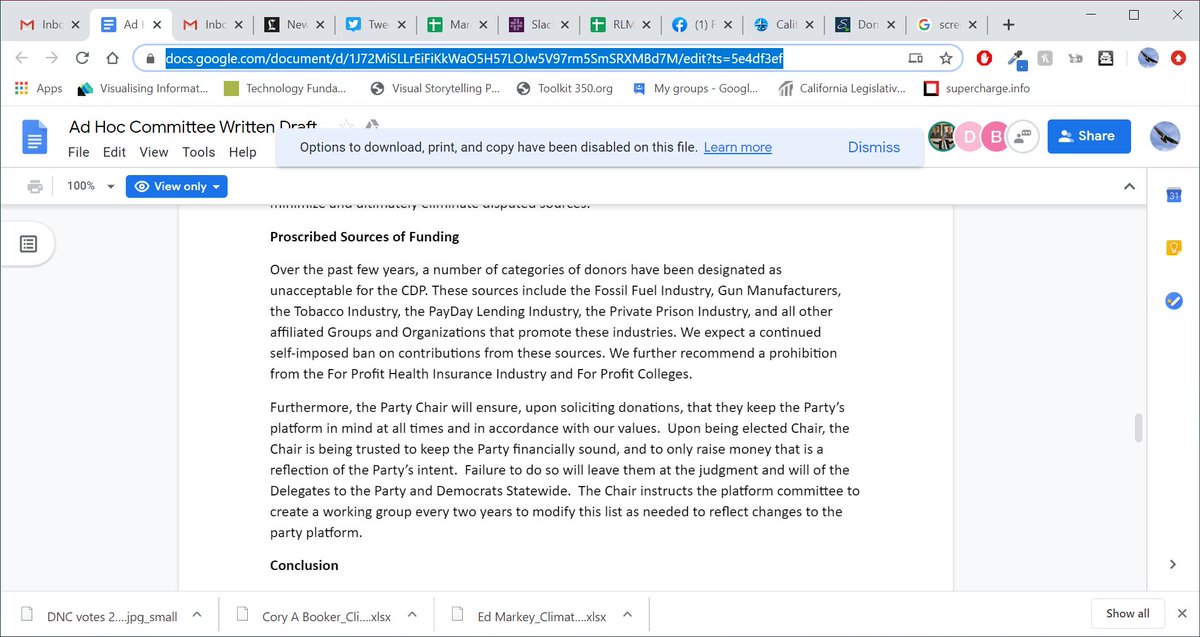Screen dimensions: 1200x637
Task: Open Google Keep side panel
Action: tap(1174, 248)
